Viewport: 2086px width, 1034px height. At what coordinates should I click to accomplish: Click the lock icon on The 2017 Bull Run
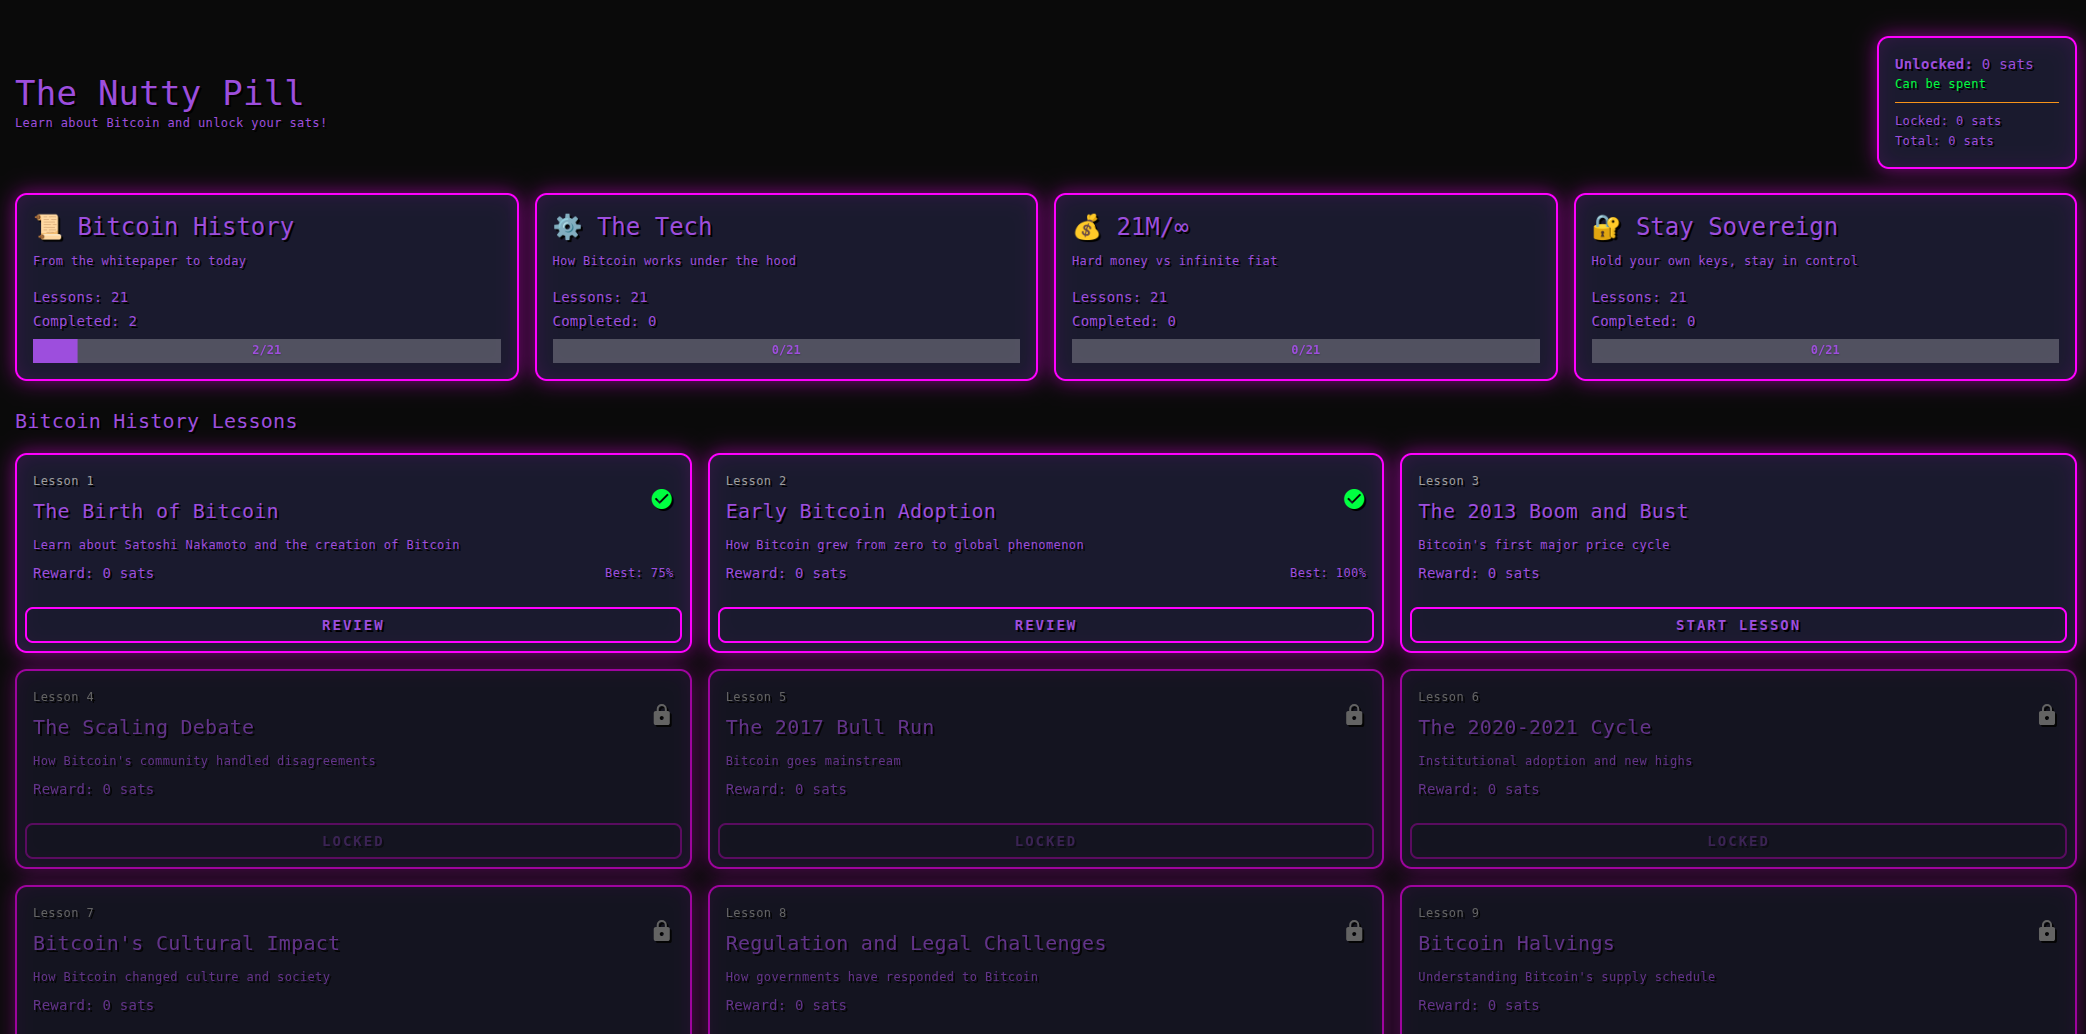pyautogui.click(x=1354, y=715)
